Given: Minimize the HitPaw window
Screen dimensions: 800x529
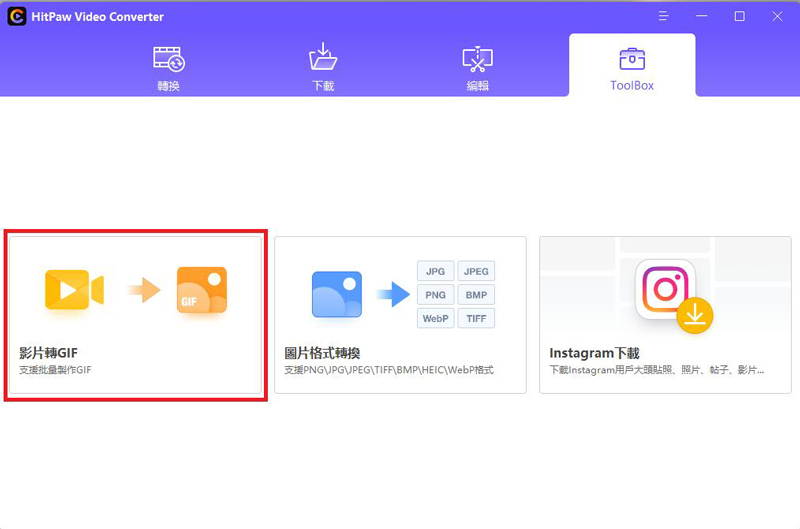Looking at the screenshot, I should (702, 16).
